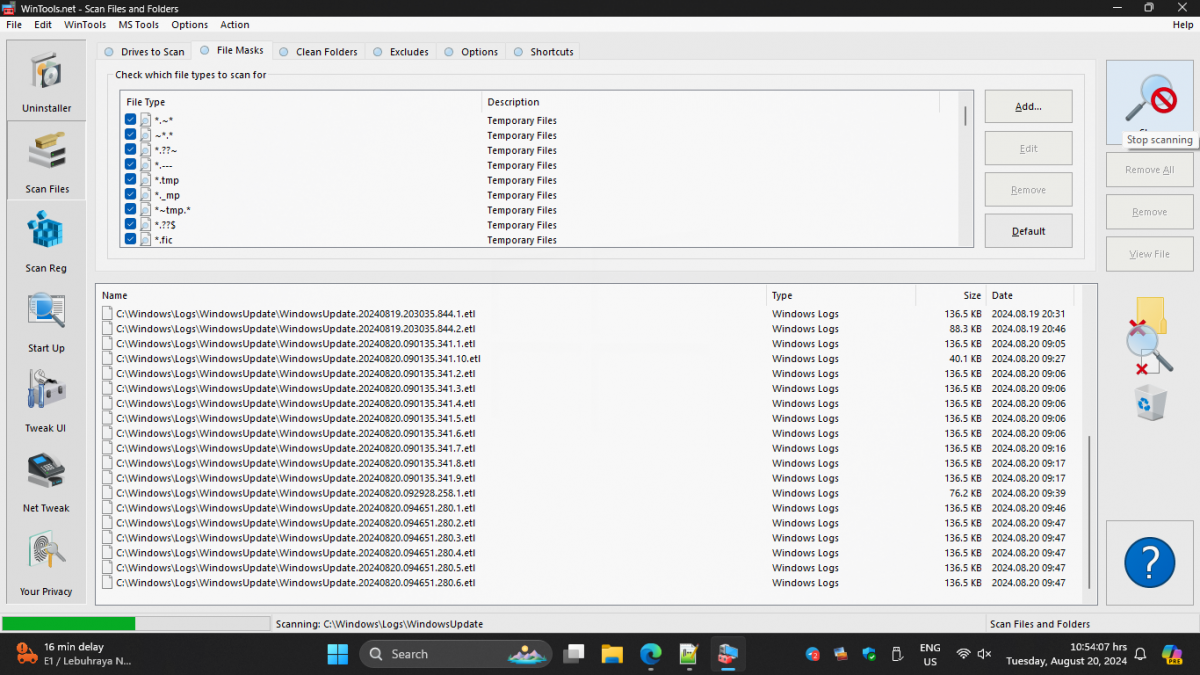
Task: Open the File menu
Action: (14, 24)
